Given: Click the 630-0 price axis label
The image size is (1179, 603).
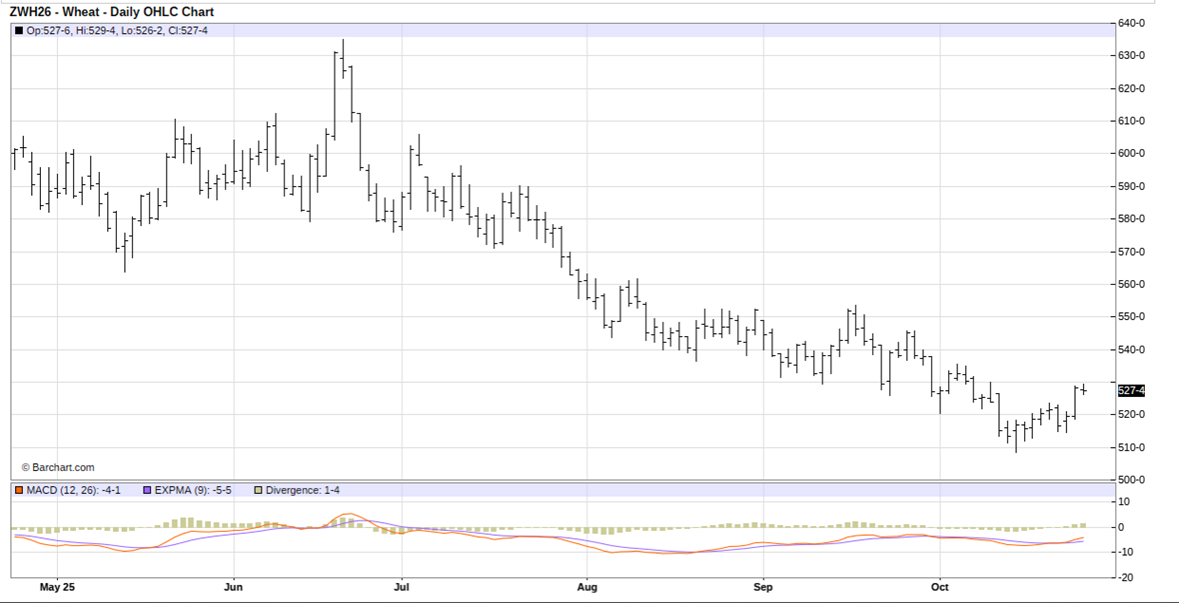Looking at the screenshot, I should [x=1132, y=56].
